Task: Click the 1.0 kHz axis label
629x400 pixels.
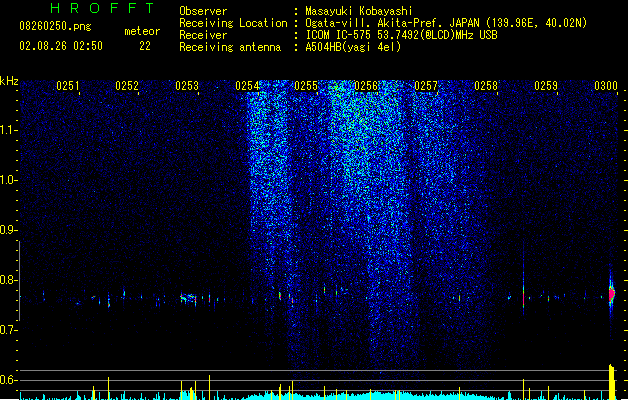Action: [8, 180]
